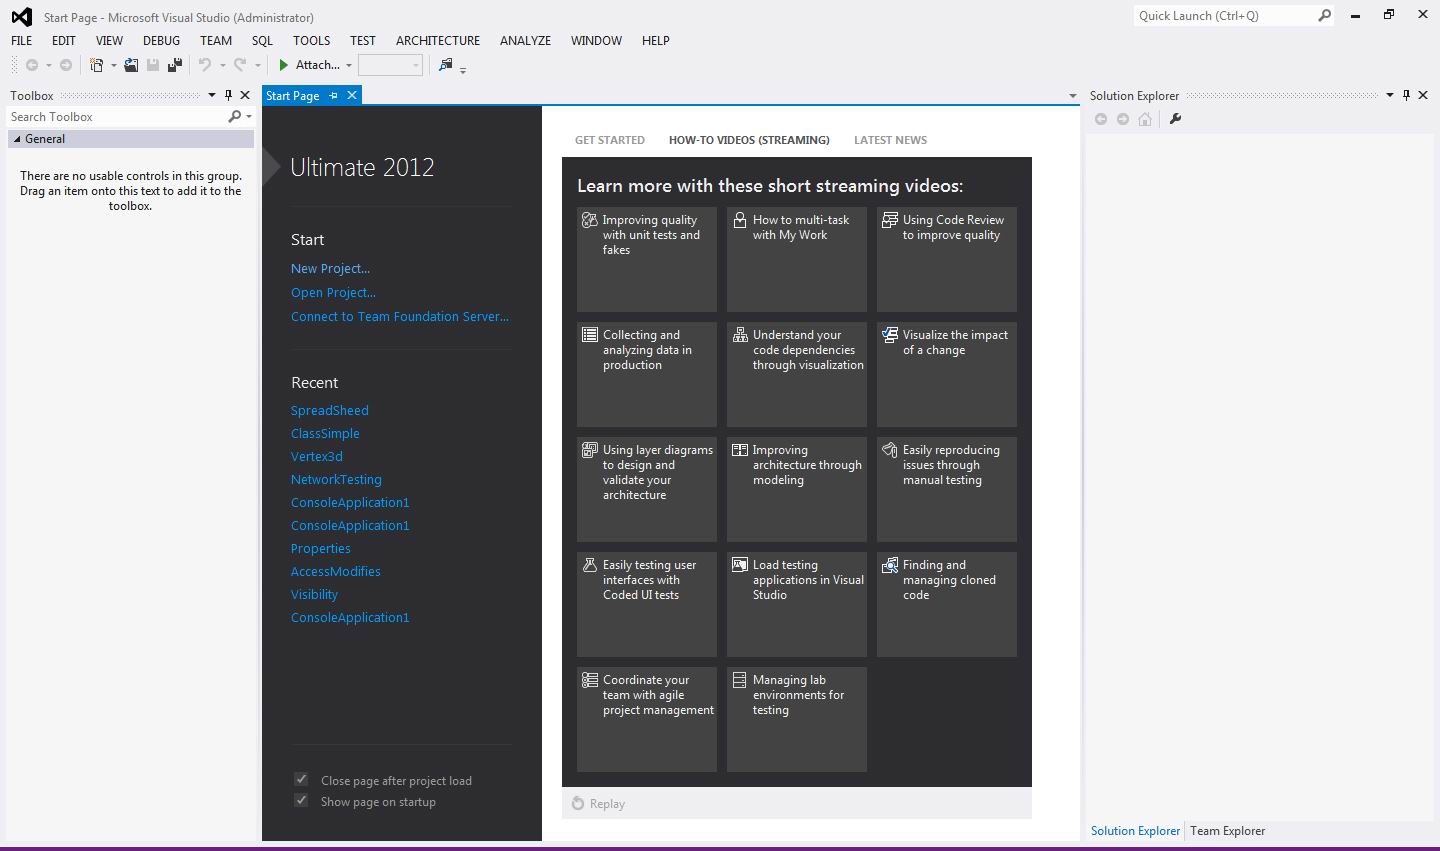The height and width of the screenshot is (851, 1440).
Task: Collapse the General toolbox group
Action: pos(17,139)
